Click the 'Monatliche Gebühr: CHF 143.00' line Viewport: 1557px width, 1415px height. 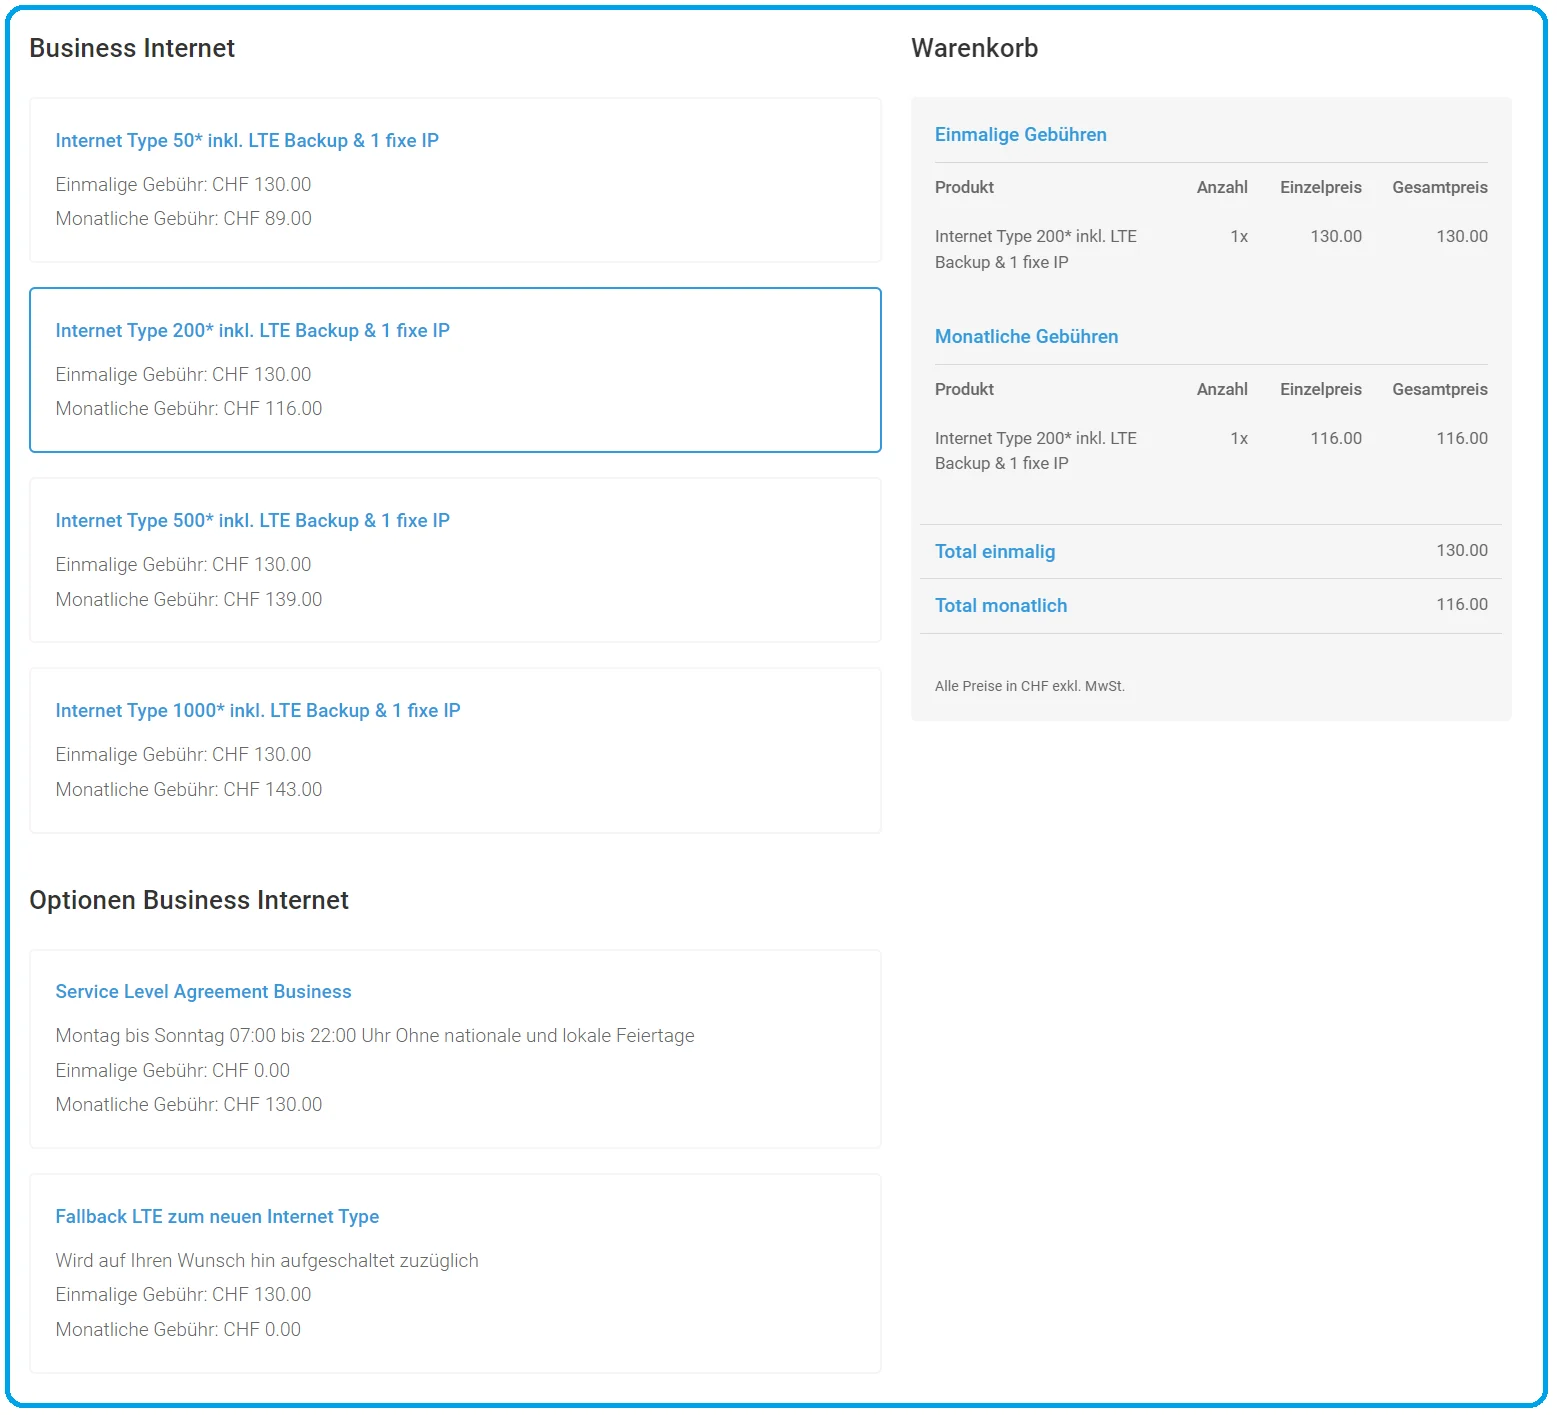(x=189, y=790)
